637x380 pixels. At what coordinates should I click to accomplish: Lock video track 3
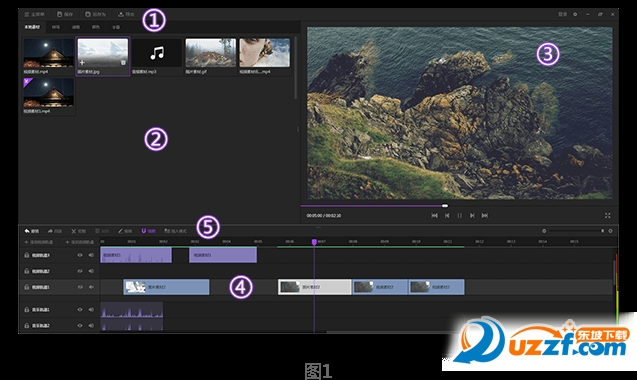26,255
